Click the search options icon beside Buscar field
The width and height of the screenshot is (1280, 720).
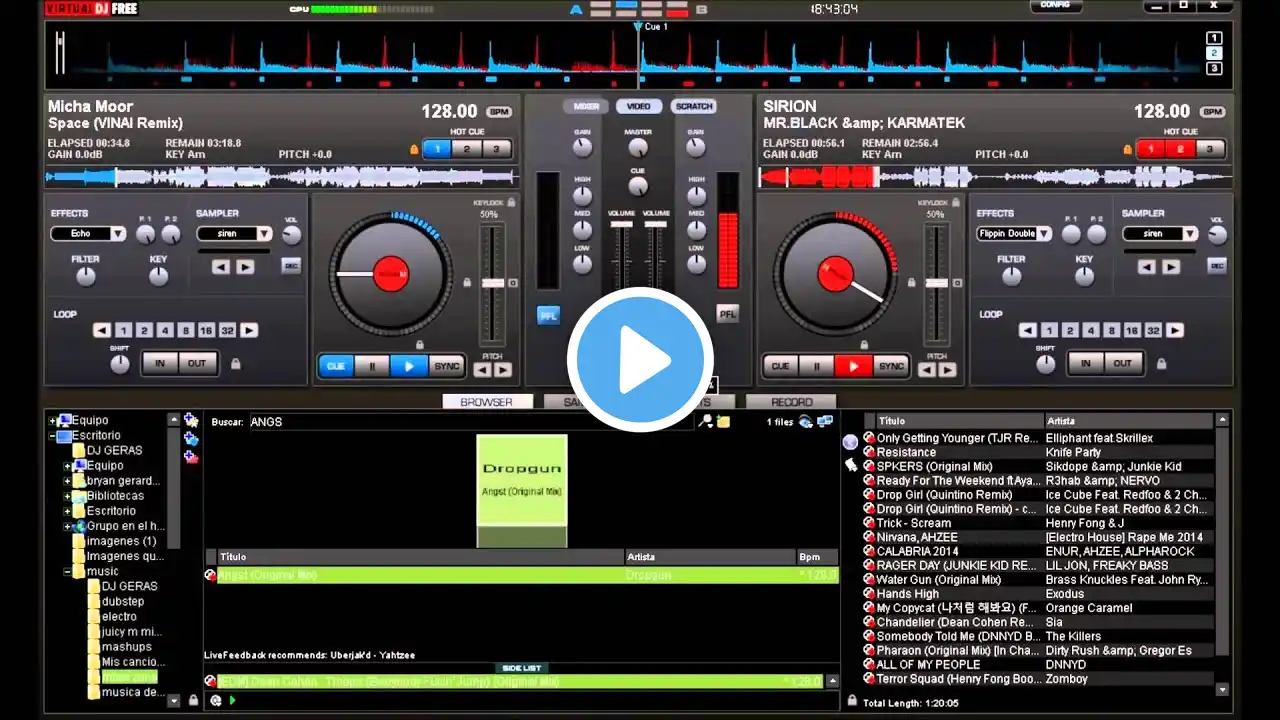706,422
